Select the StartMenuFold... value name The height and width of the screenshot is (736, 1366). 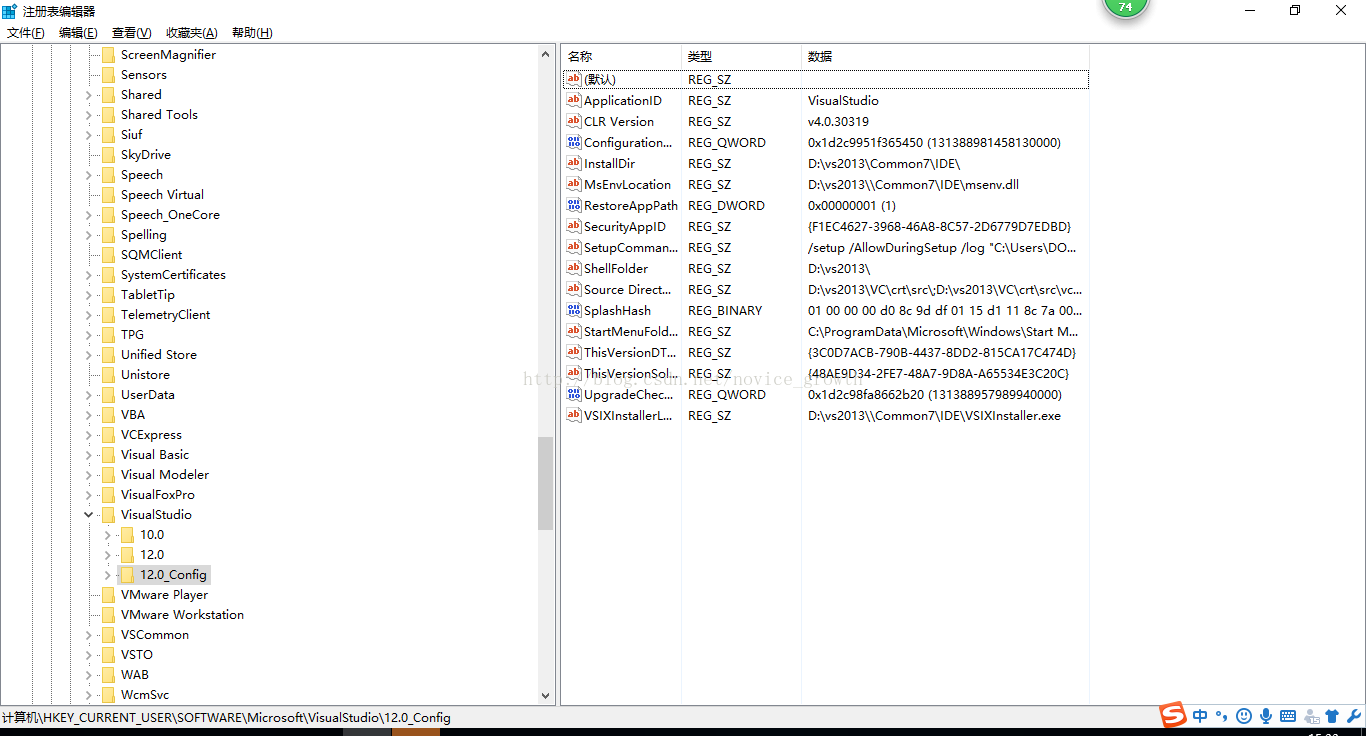(x=630, y=331)
